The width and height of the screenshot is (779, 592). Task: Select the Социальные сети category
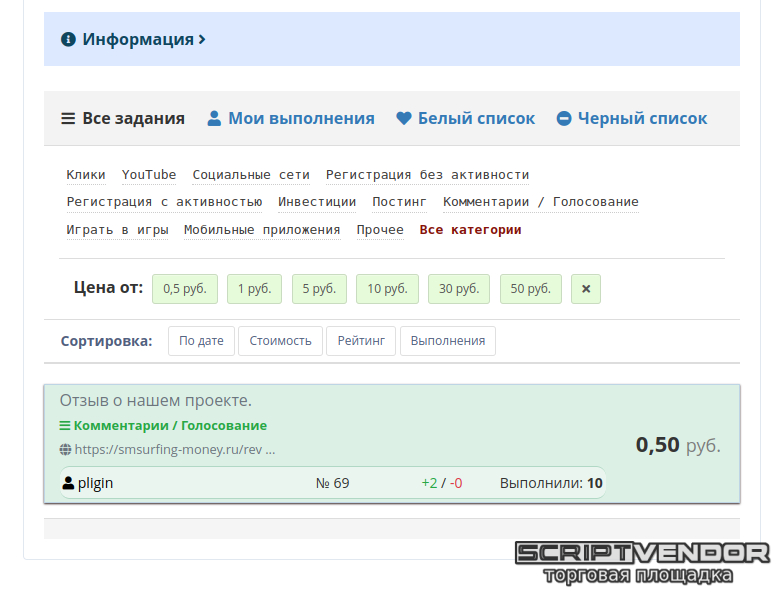pos(251,175)
